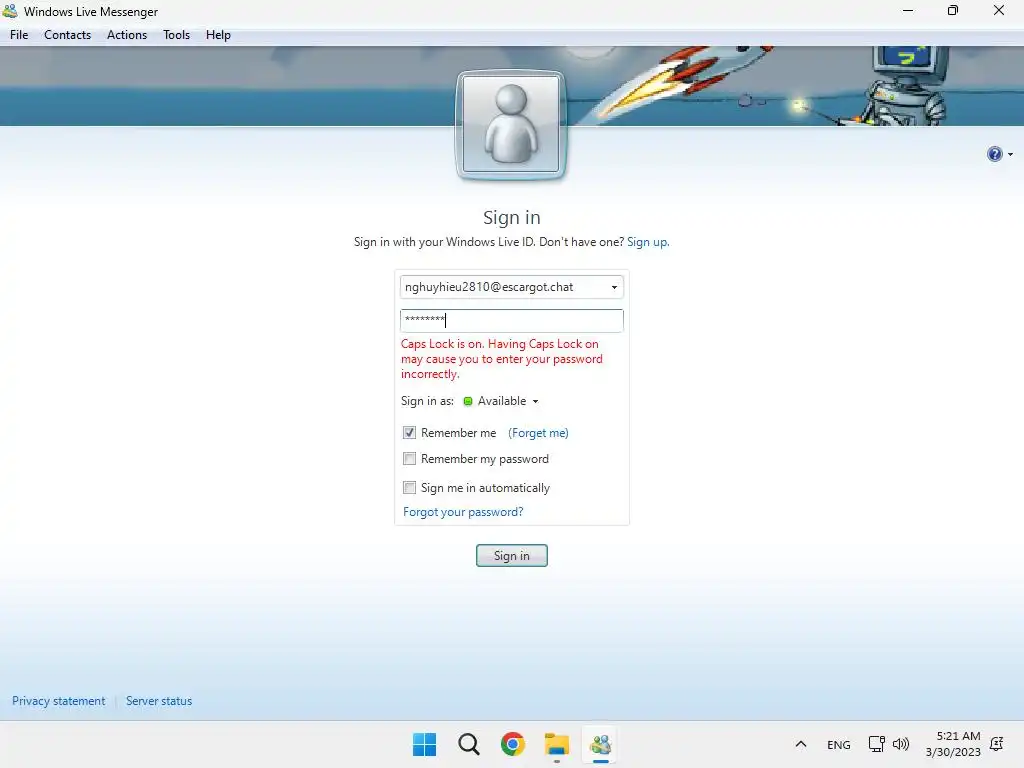Image resolution: width=1024 pixels, height=768 pixels.
Task: Open the Privacy statement link
Action: [58, 701]
